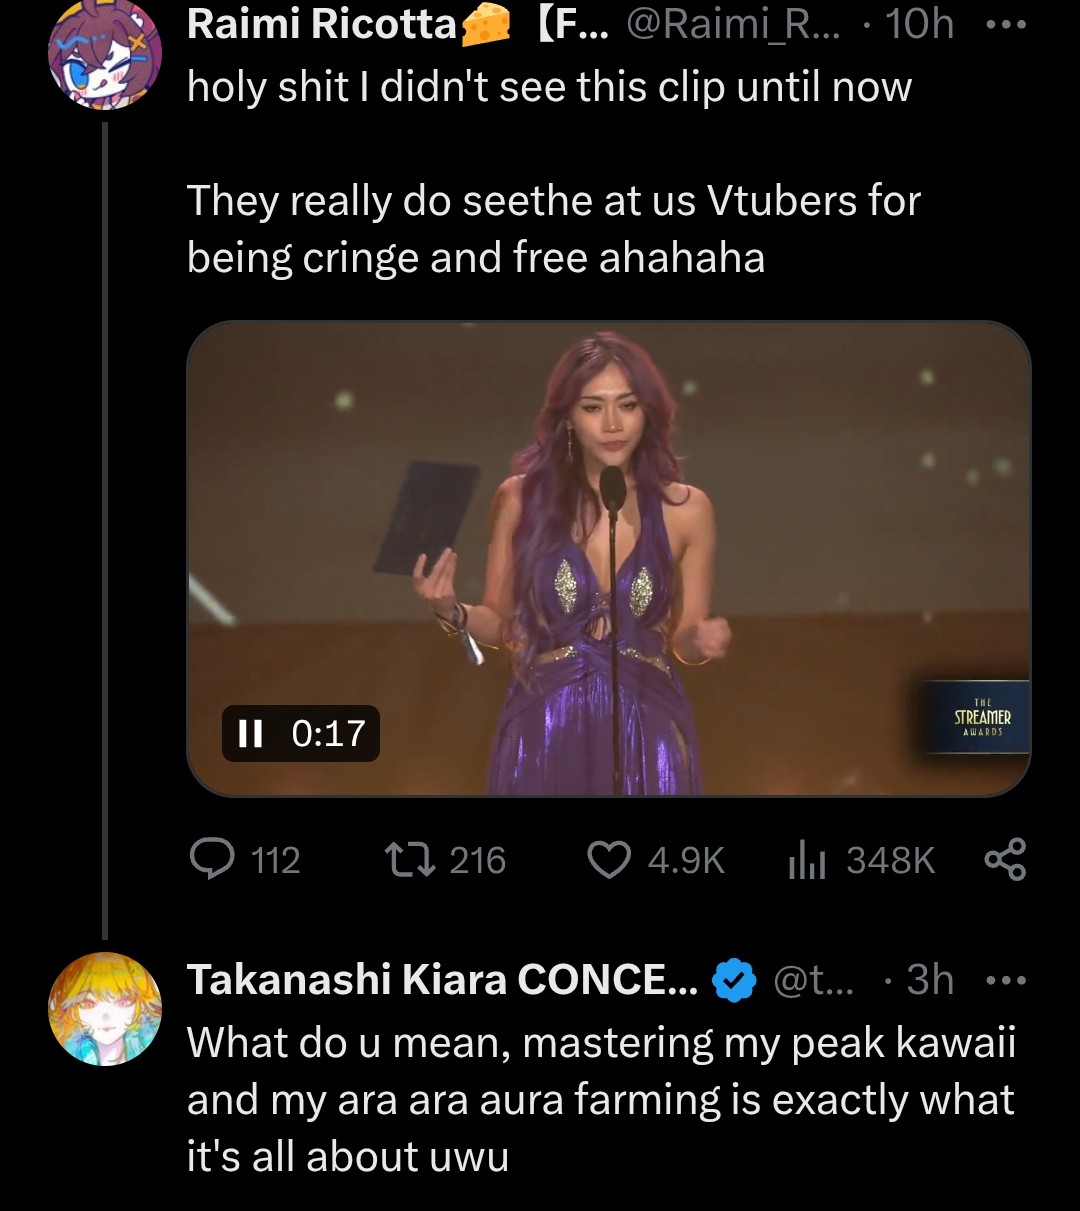Click the 10h timestamp on Raimi's post
The height and width of the screenshot is (1211, 1080).
click(920, 25)
